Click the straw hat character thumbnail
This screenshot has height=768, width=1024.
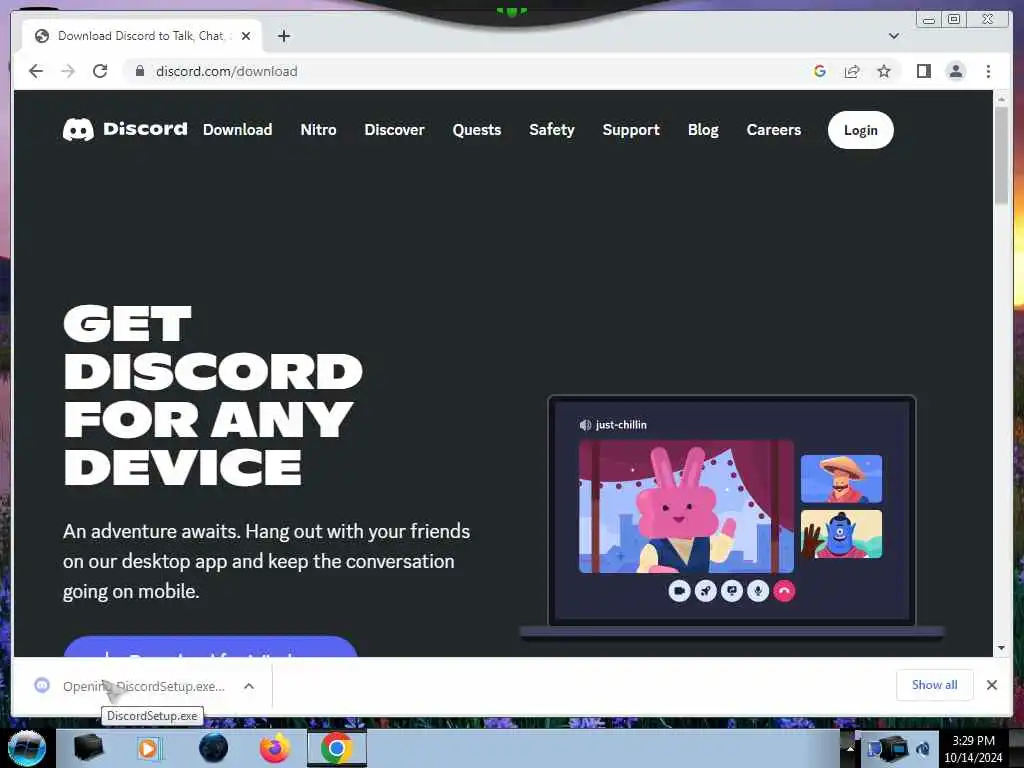pyautogui.click(x=841, y=479)
